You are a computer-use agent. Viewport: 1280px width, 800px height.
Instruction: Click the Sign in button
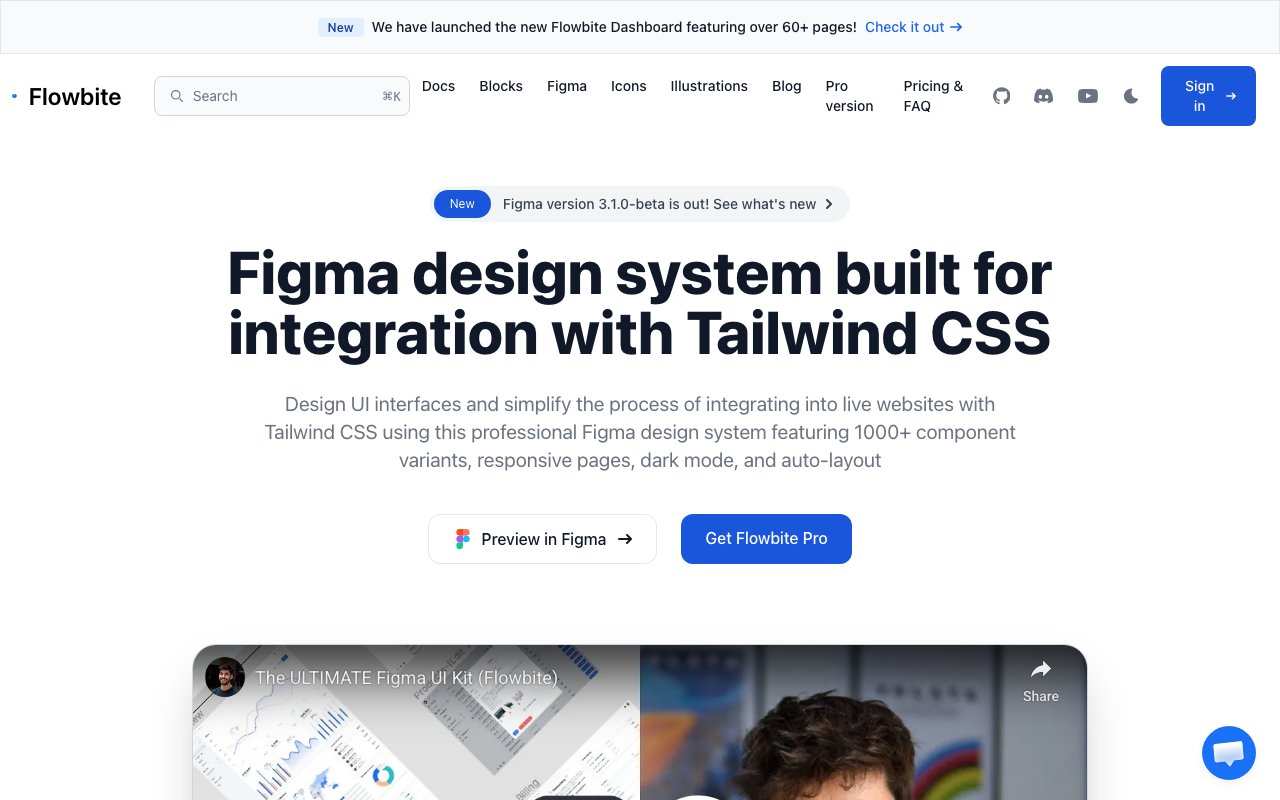[1208, 96]
